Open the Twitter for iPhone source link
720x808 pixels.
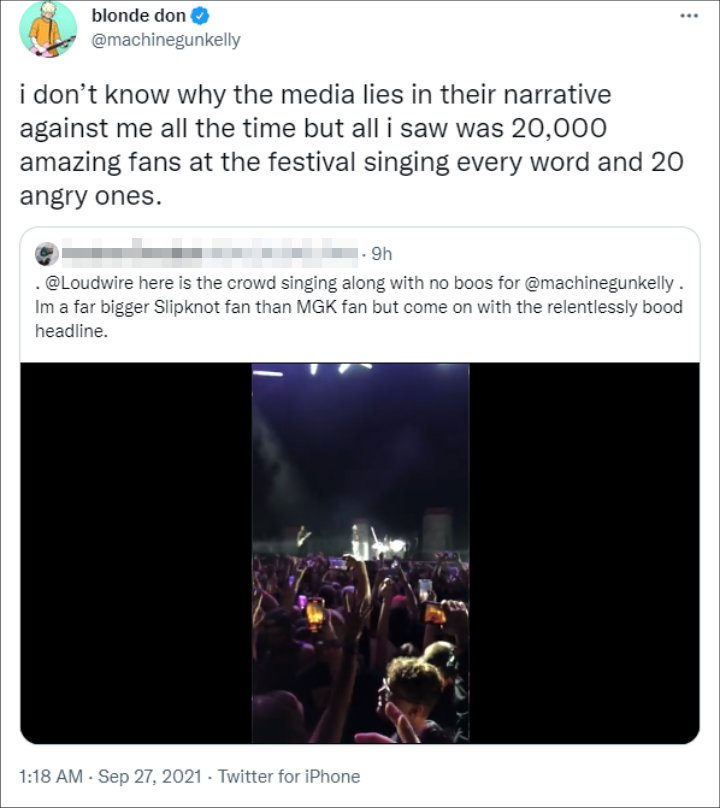click(x=288, y=776)
